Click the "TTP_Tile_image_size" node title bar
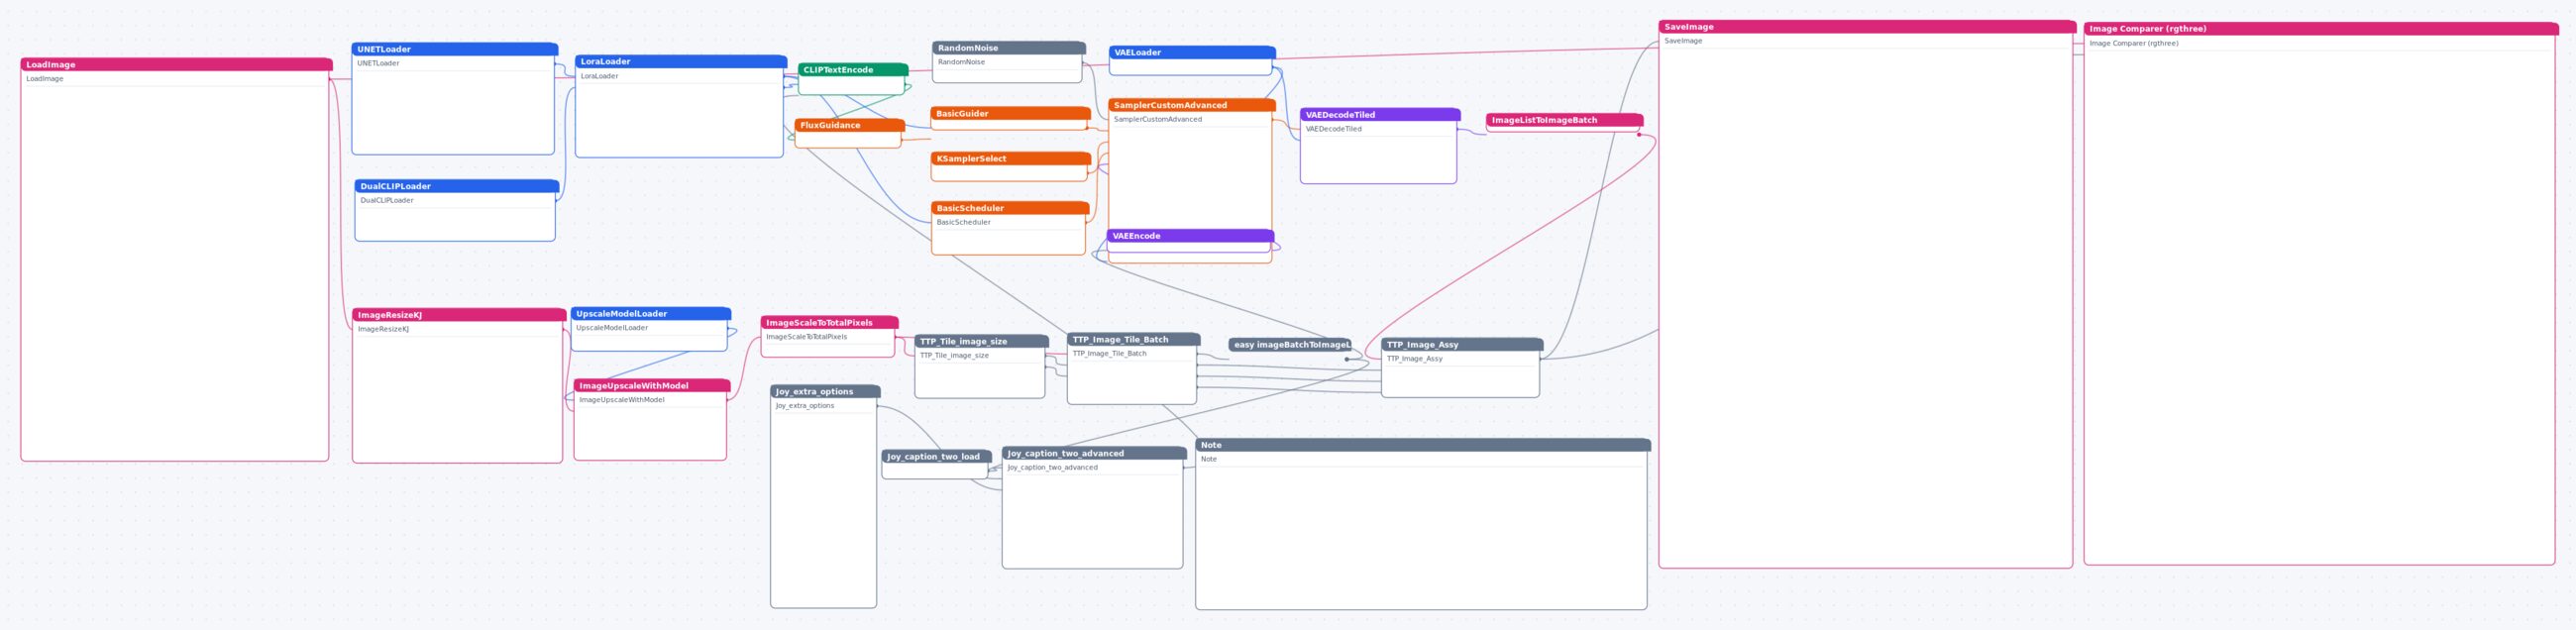 click(981, 342)
